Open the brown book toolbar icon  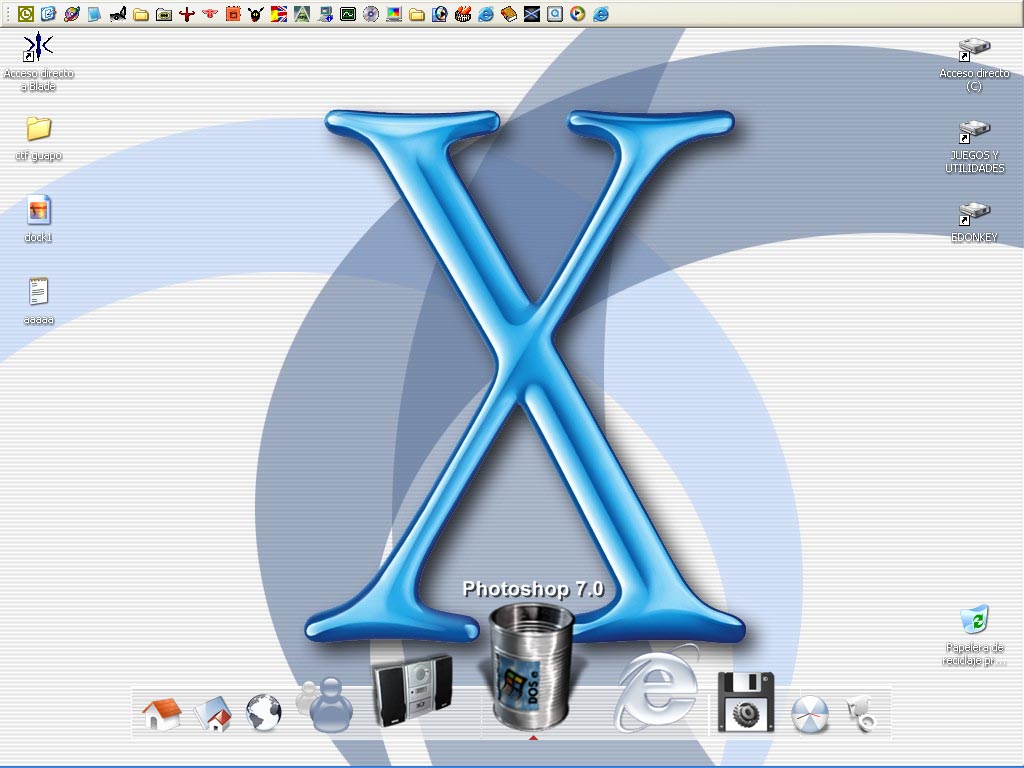point(509,14)
